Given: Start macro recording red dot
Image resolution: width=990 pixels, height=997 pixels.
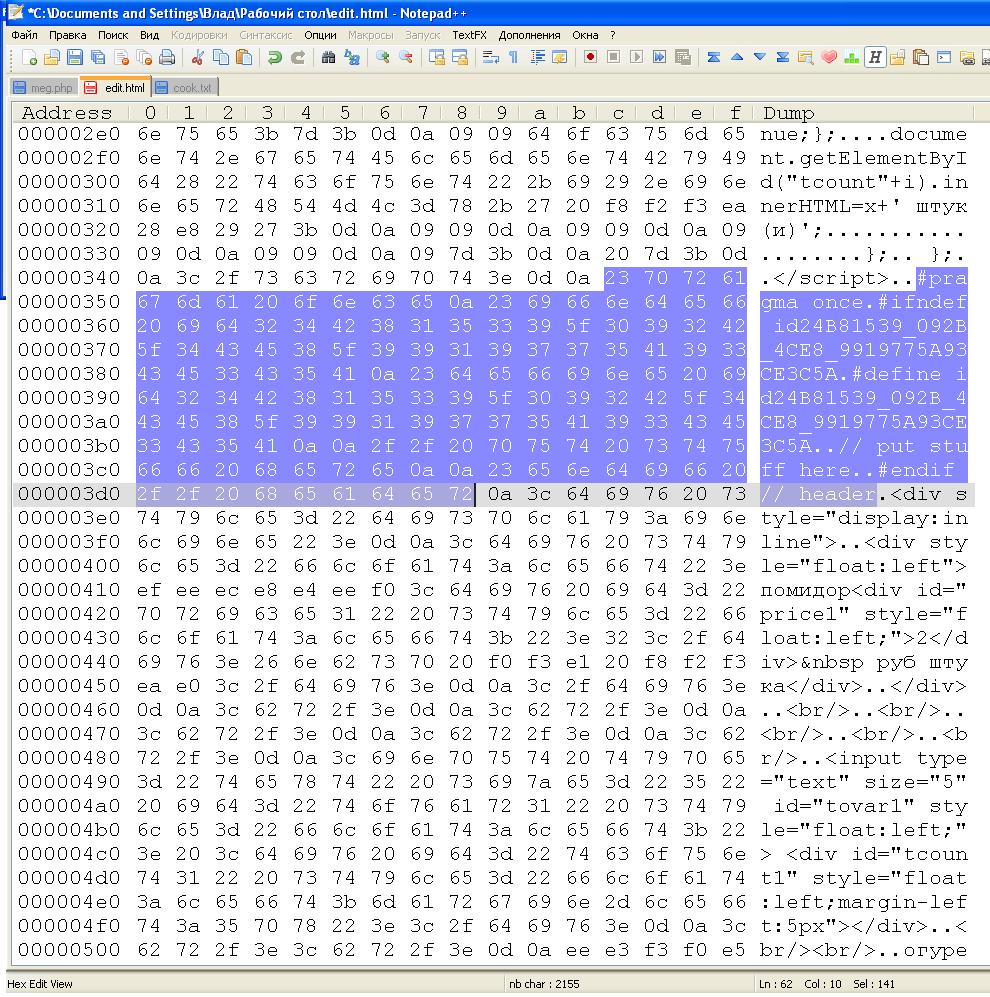Looking at the screenshot, I should click(591, 57).
